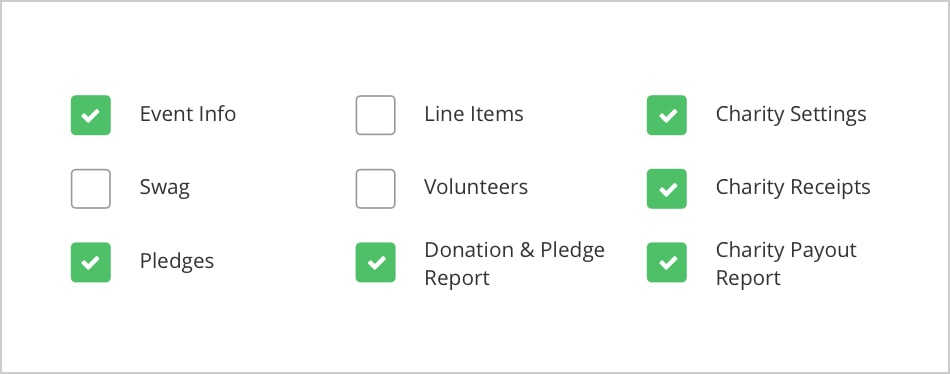Click the 'Swag' text label

coord(165,189)
